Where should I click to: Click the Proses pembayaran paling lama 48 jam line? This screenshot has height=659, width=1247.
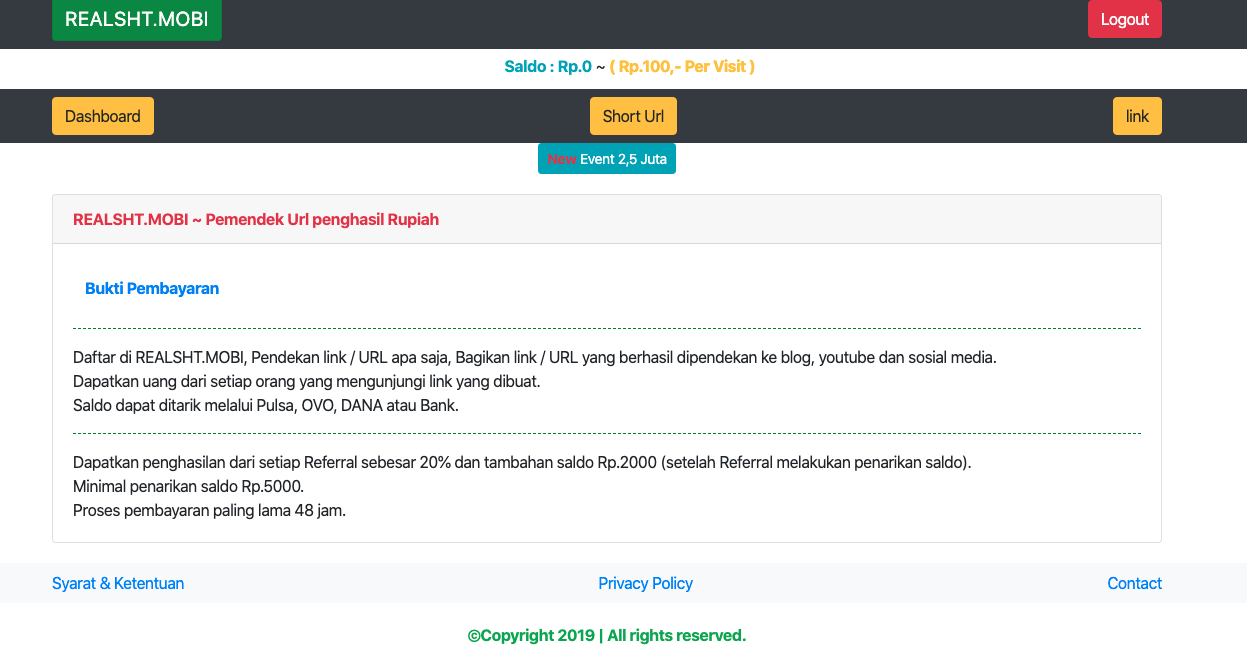209,510
